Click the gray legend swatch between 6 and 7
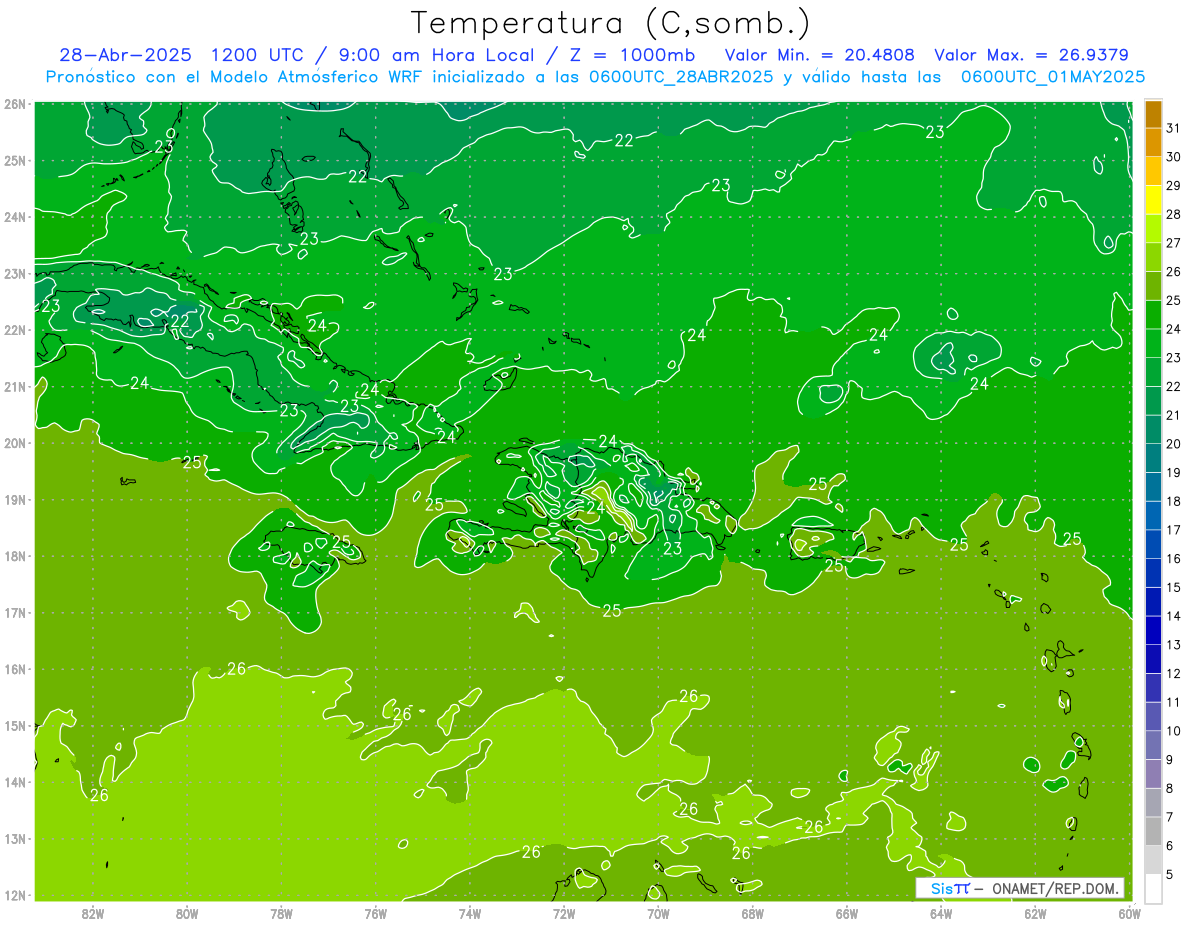Viewport: 1200px width, 927px height. click(x=1153, y=830)
